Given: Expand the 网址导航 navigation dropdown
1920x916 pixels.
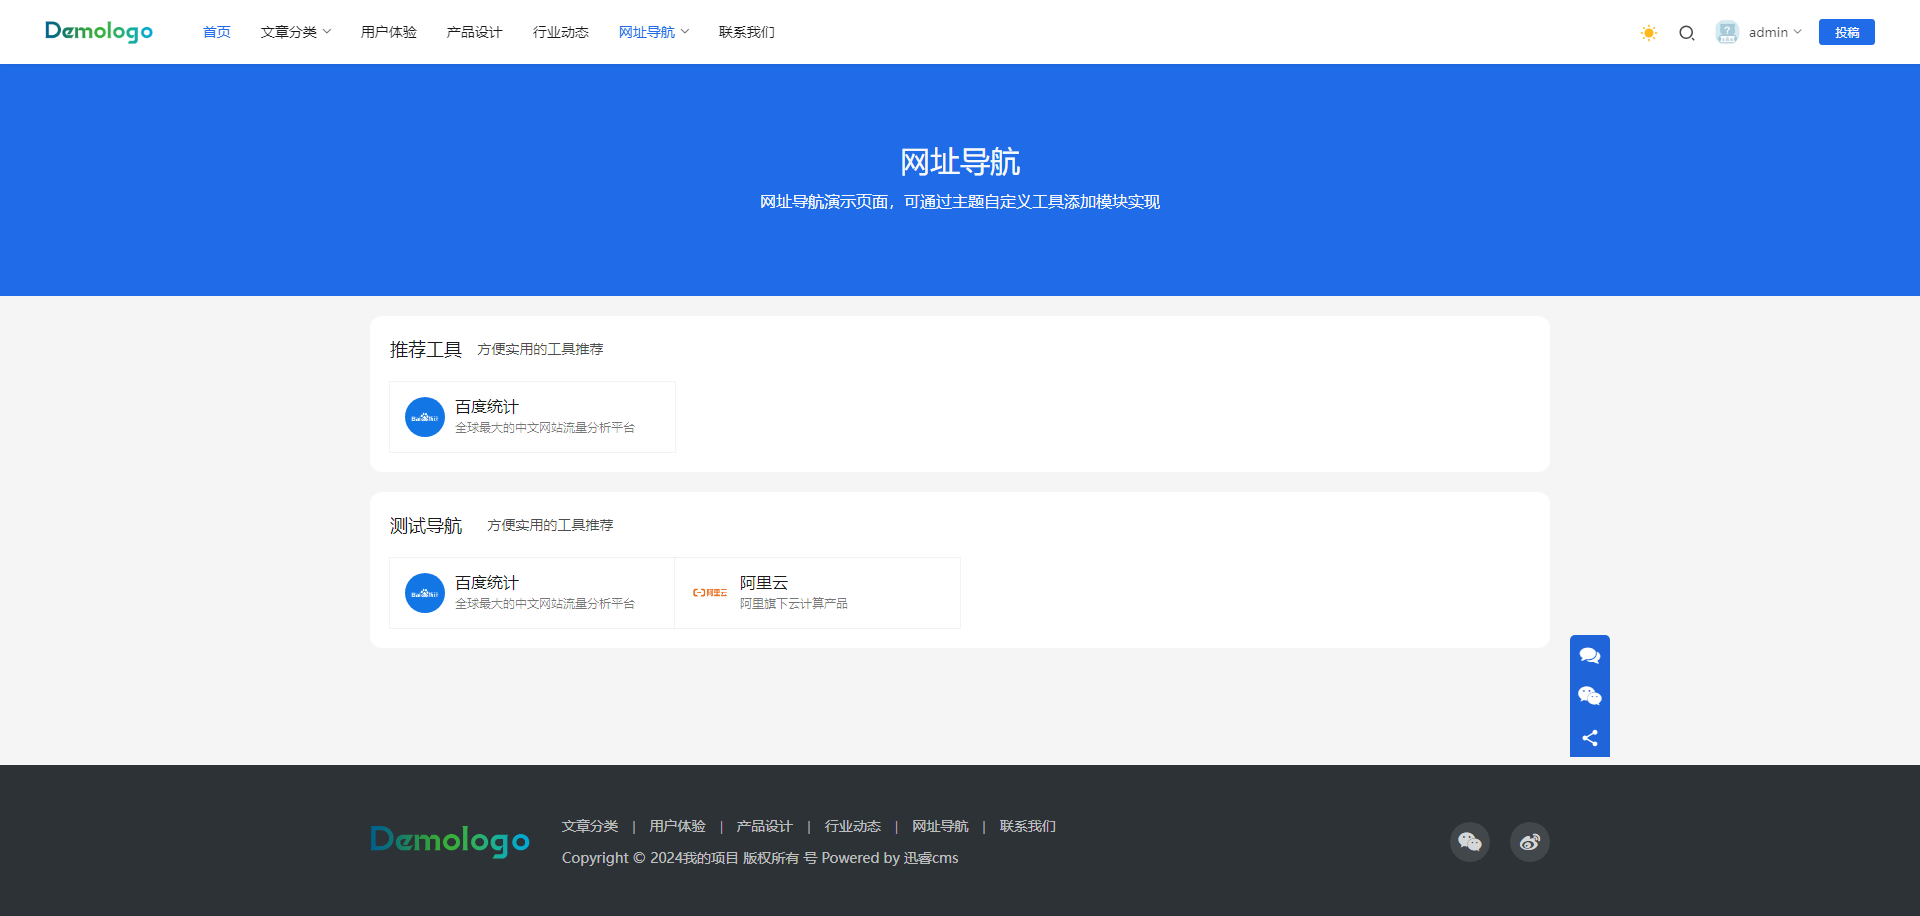Looking at the screenshot, I should [x=653, y=31].
